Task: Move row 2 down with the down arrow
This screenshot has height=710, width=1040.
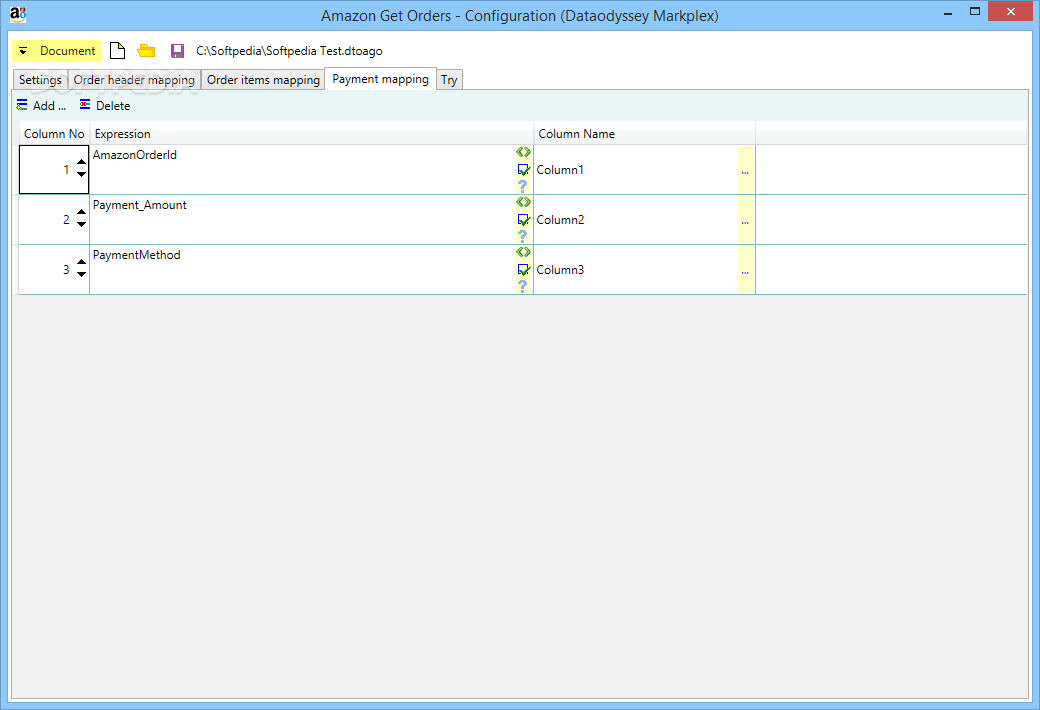Action: tap(81, 224)
